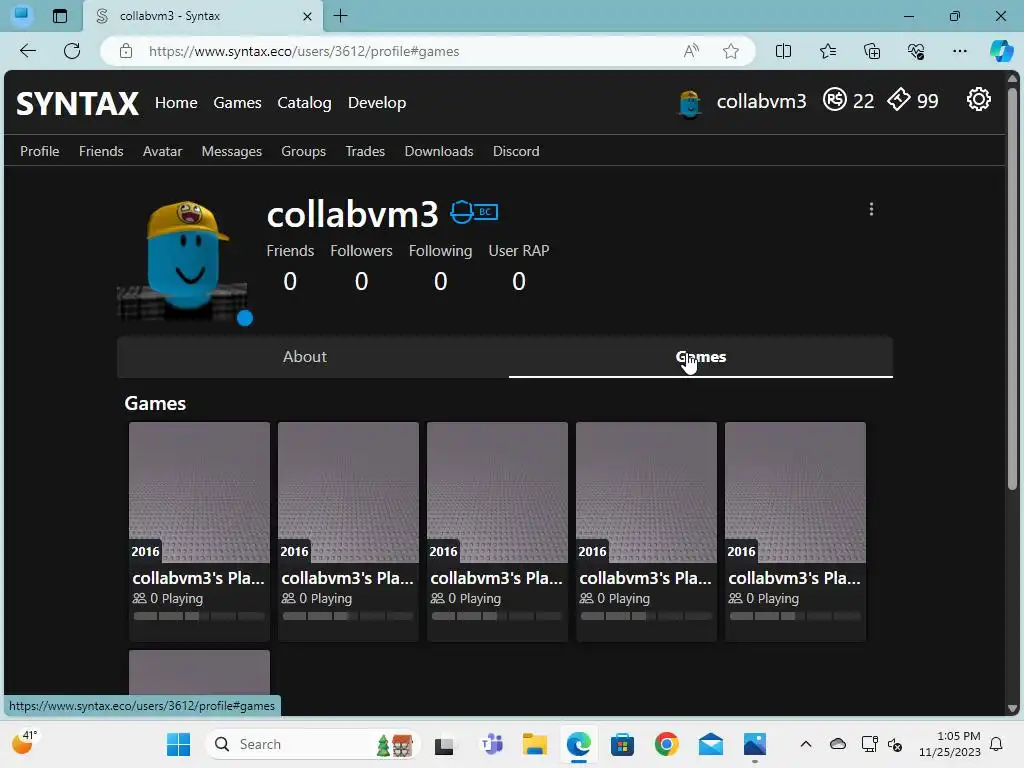Go to Home in top navigation
The image size is (1024, 768).
(176, 103)
